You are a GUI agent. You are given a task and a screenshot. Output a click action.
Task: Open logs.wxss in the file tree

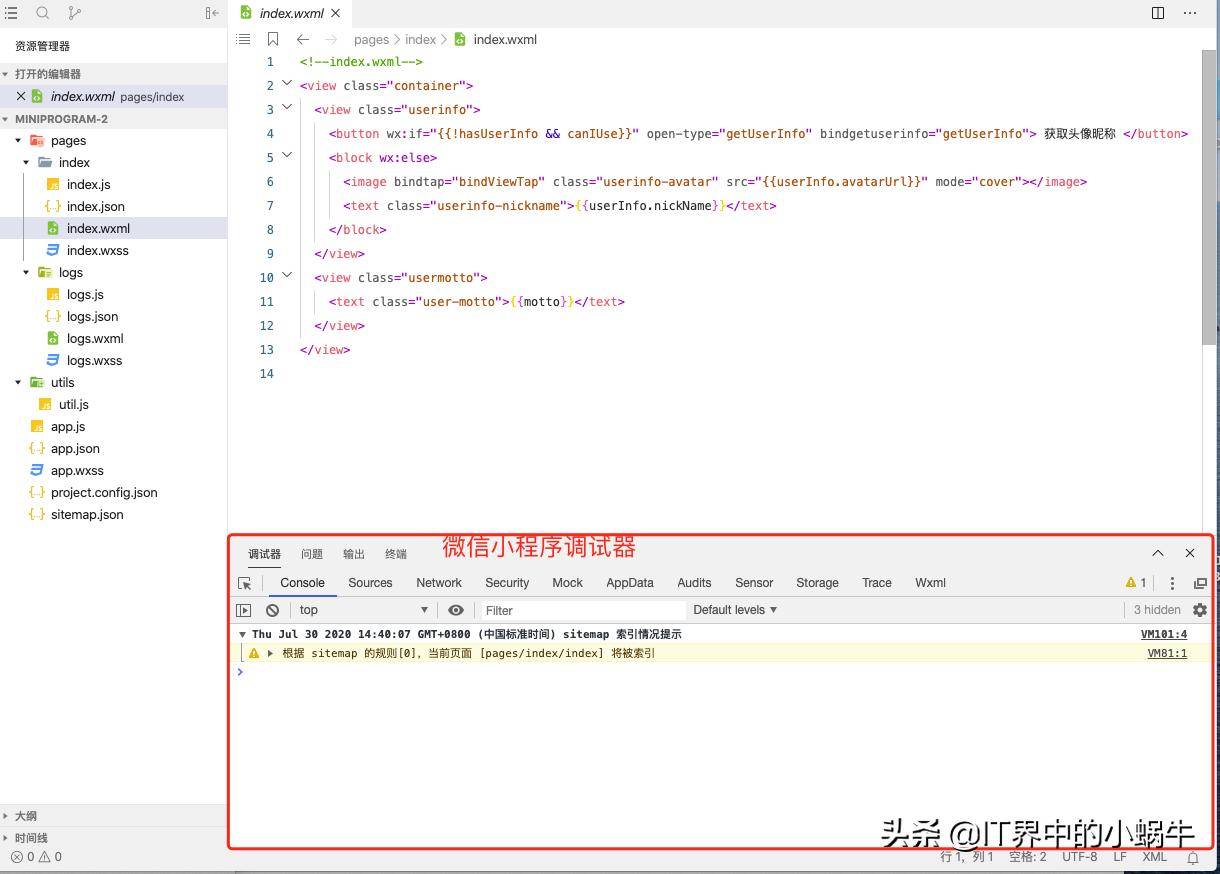[x=94, y=360]
